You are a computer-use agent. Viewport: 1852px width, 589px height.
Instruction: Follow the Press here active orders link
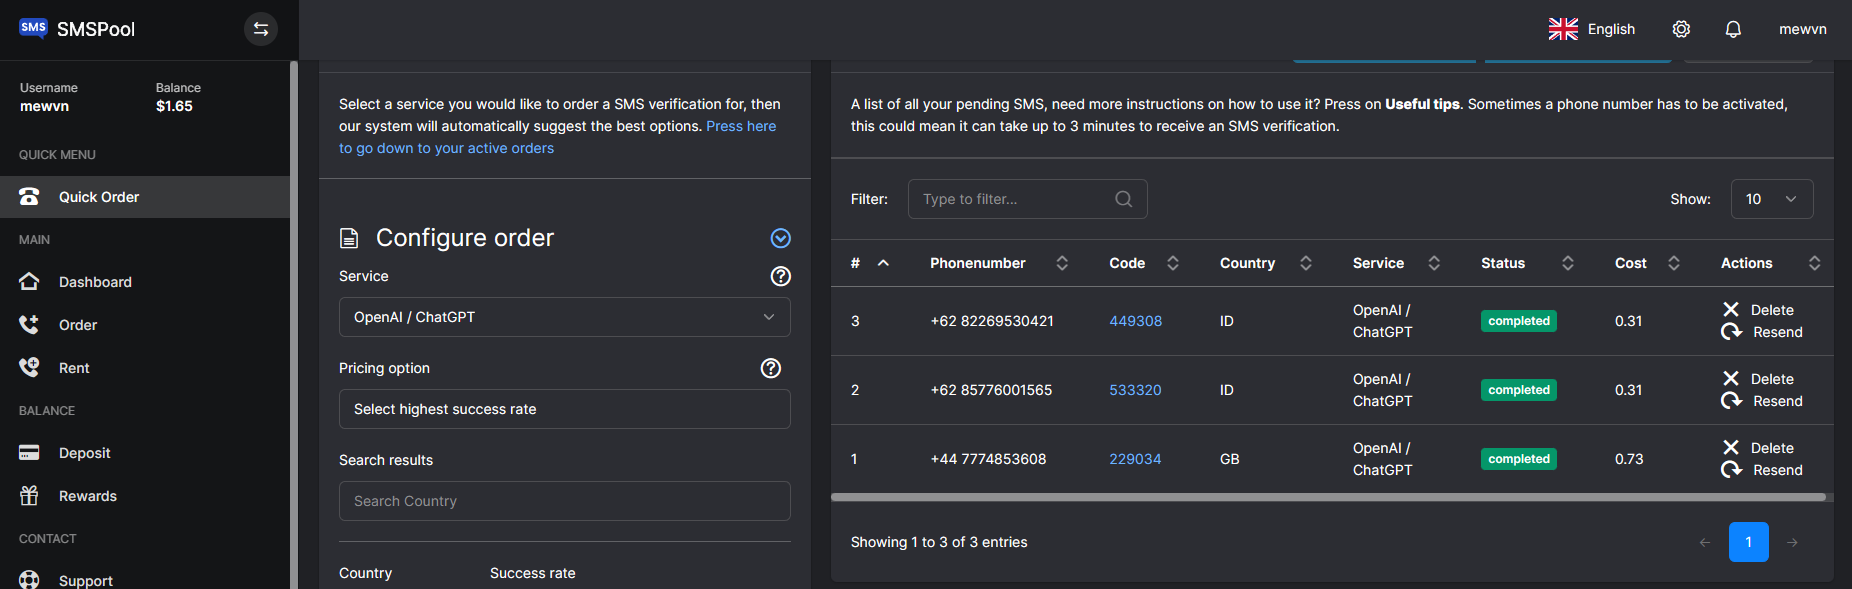(557, 137)
